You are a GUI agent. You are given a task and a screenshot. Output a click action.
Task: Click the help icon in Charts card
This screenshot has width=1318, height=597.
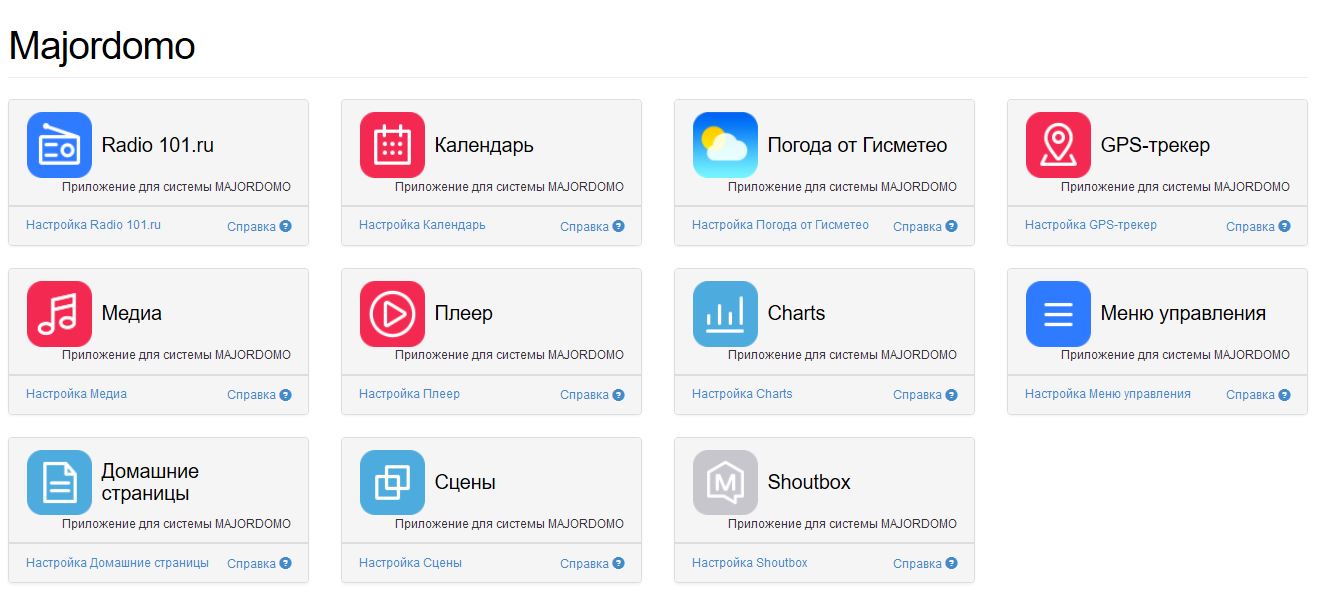click(951, 394)
